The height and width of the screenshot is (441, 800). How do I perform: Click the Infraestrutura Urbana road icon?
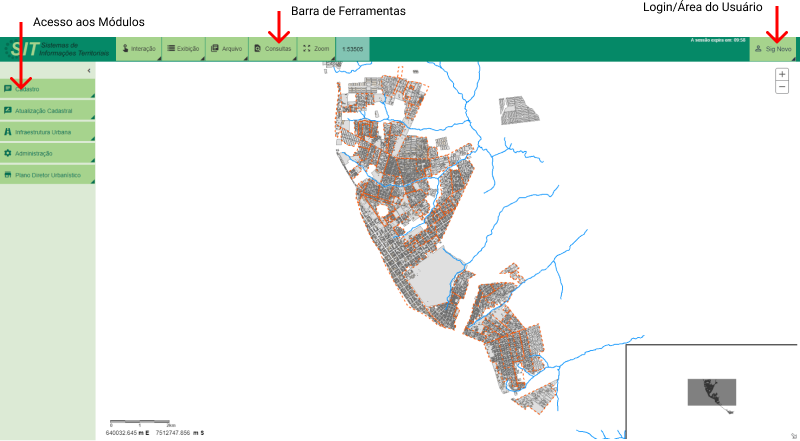coord(8,131)
